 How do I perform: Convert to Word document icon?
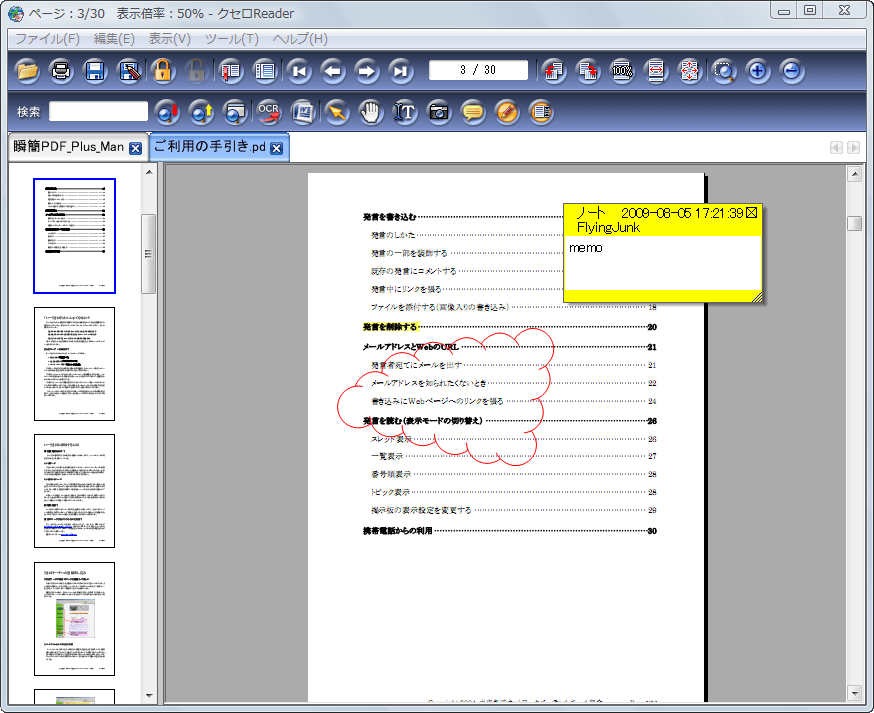(x=303, y=112)
